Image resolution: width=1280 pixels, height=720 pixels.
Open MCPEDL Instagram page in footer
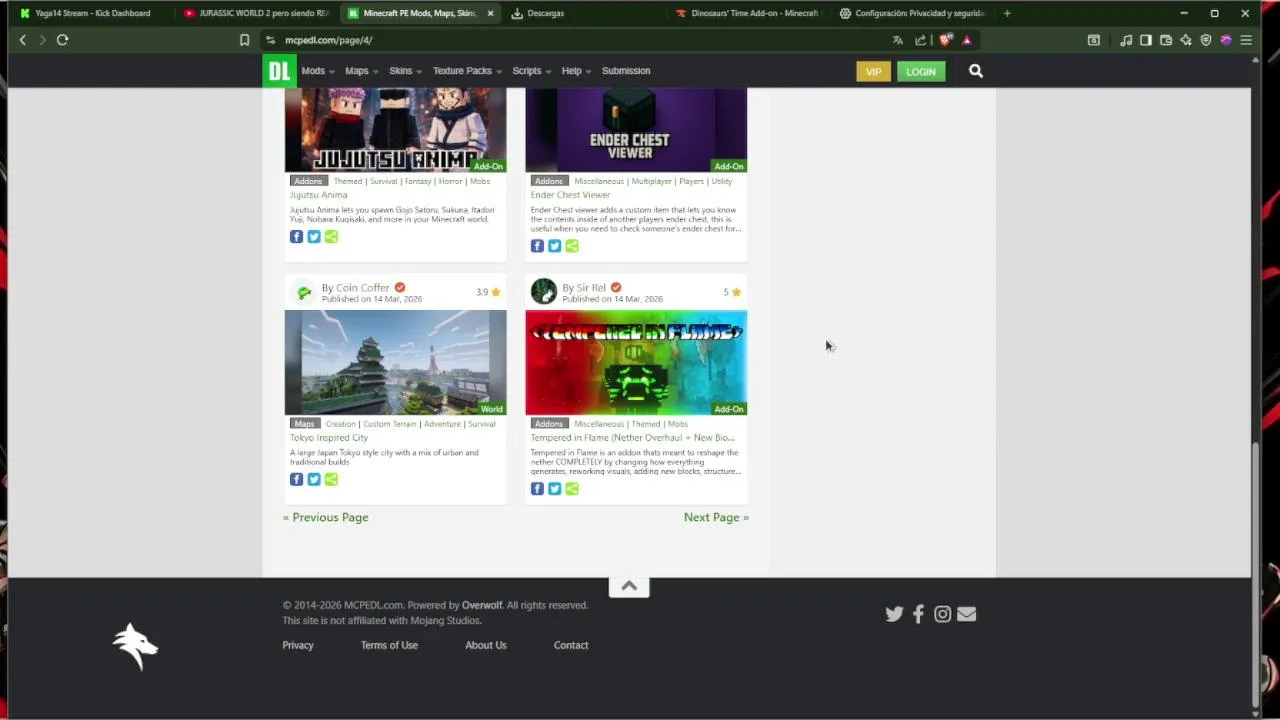tap(942, 614)
